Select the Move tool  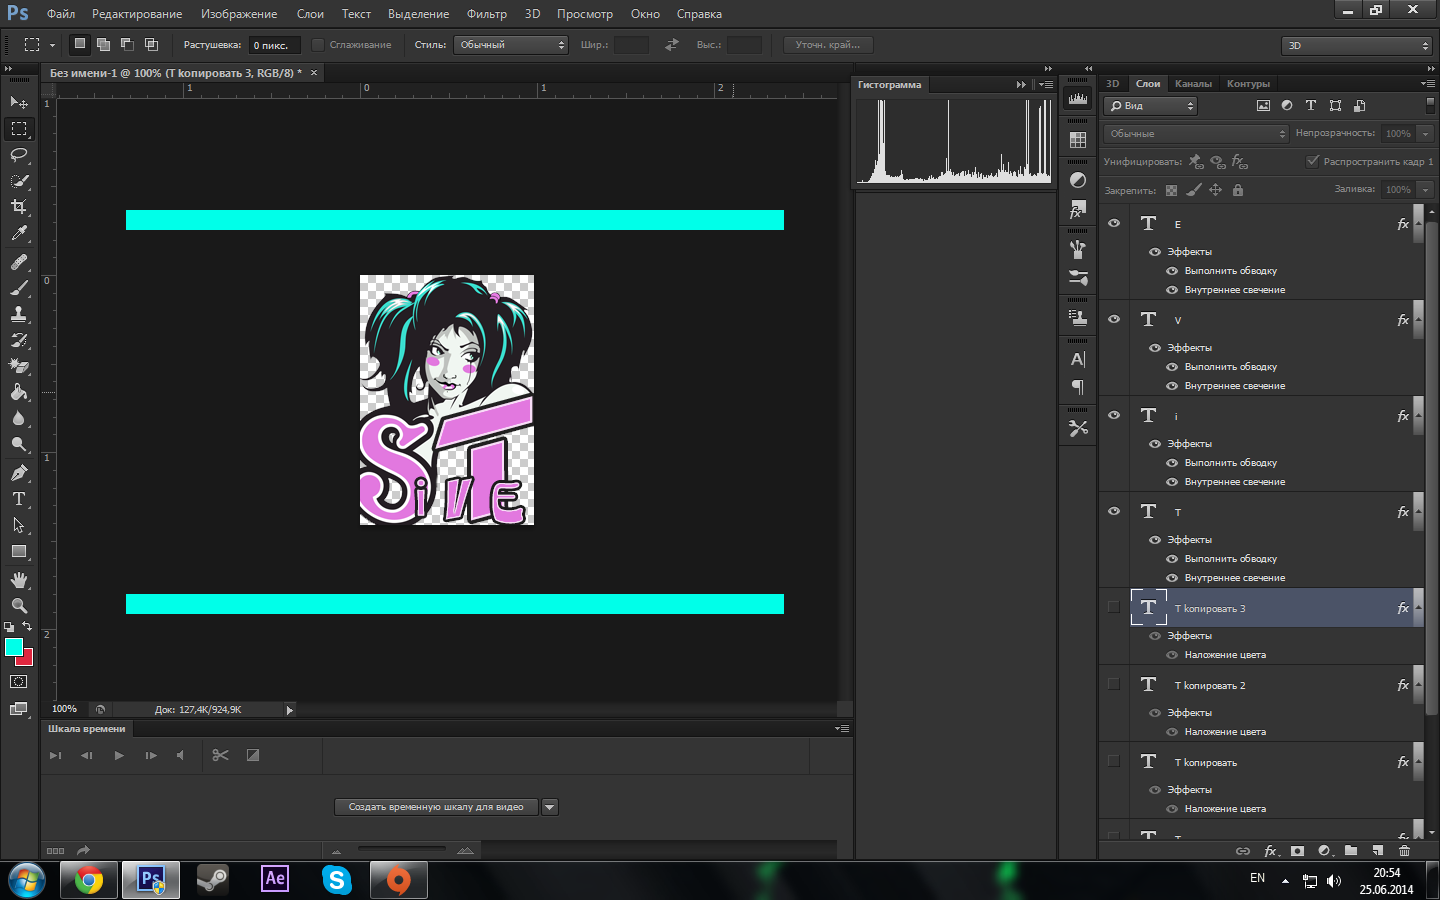pos(19,102)
